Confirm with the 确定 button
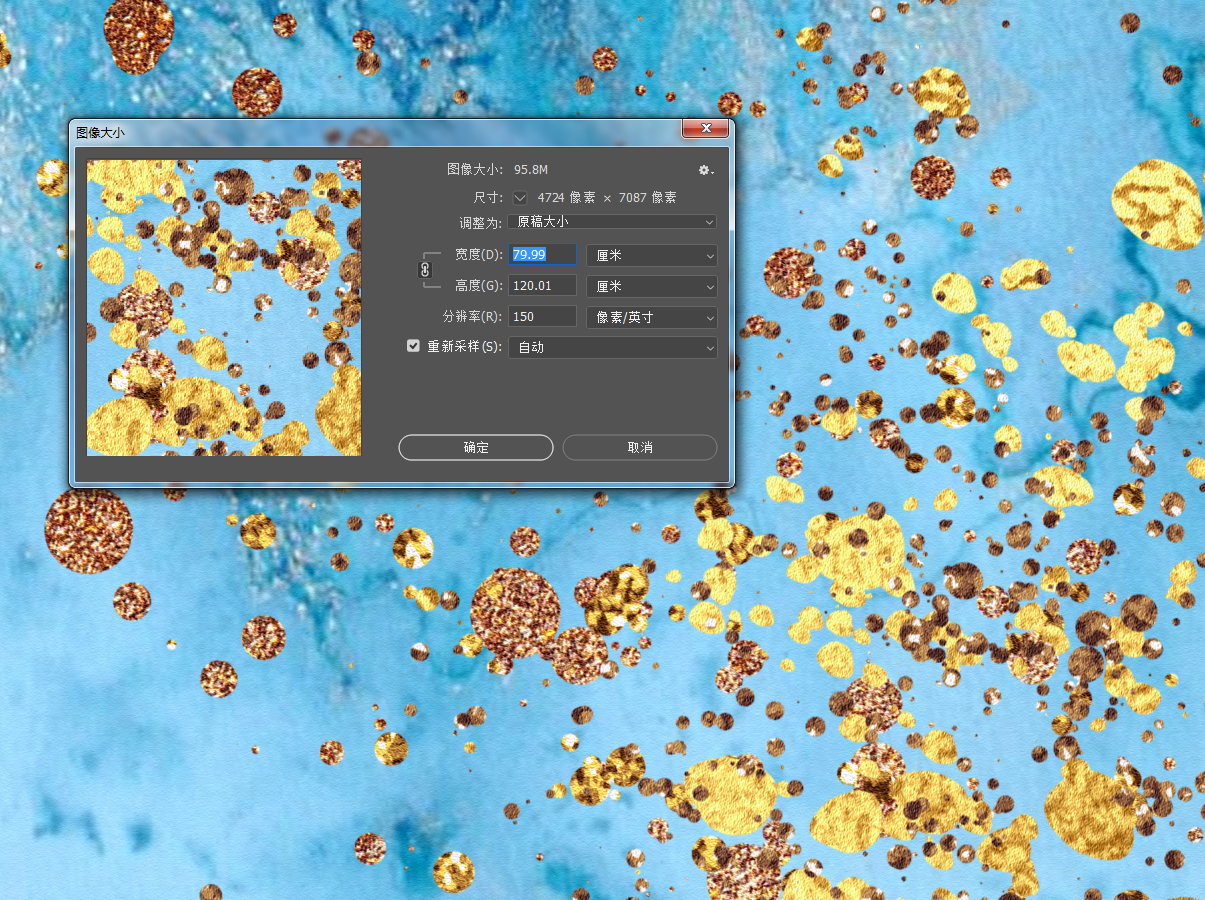Image resolution: width=1205 pixels, height=900 pixels. tap(476, 447)
